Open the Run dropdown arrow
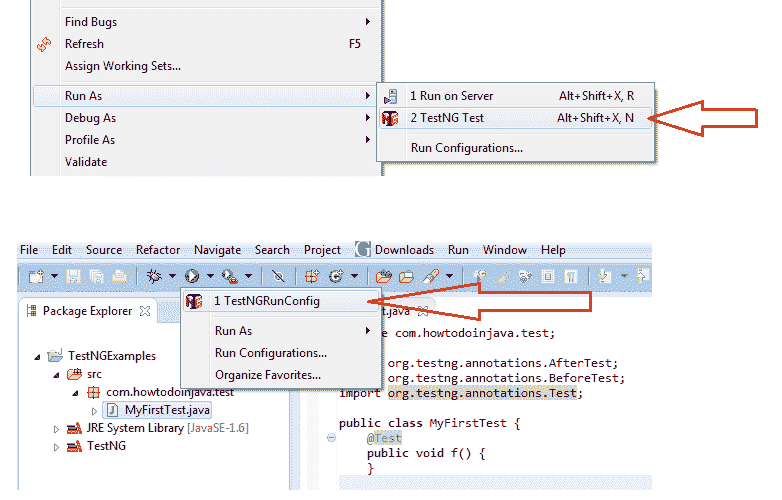This screenshot has height=500, width=782. [210, 276]
